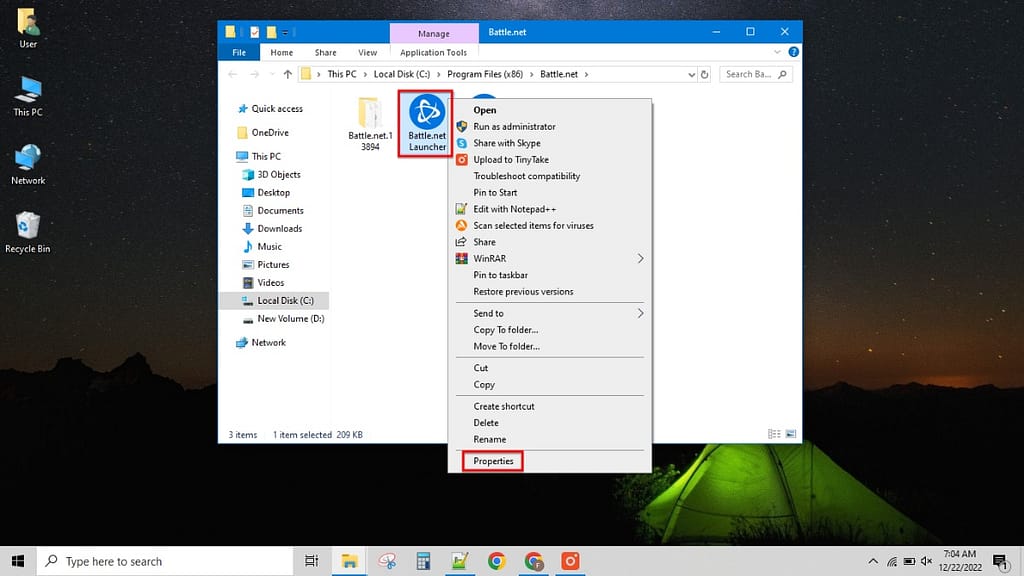The width and height of the screenshot is (1024, 576).
Task: Open Local Disk (C:) in the sidebar
Action: (285, 300)
